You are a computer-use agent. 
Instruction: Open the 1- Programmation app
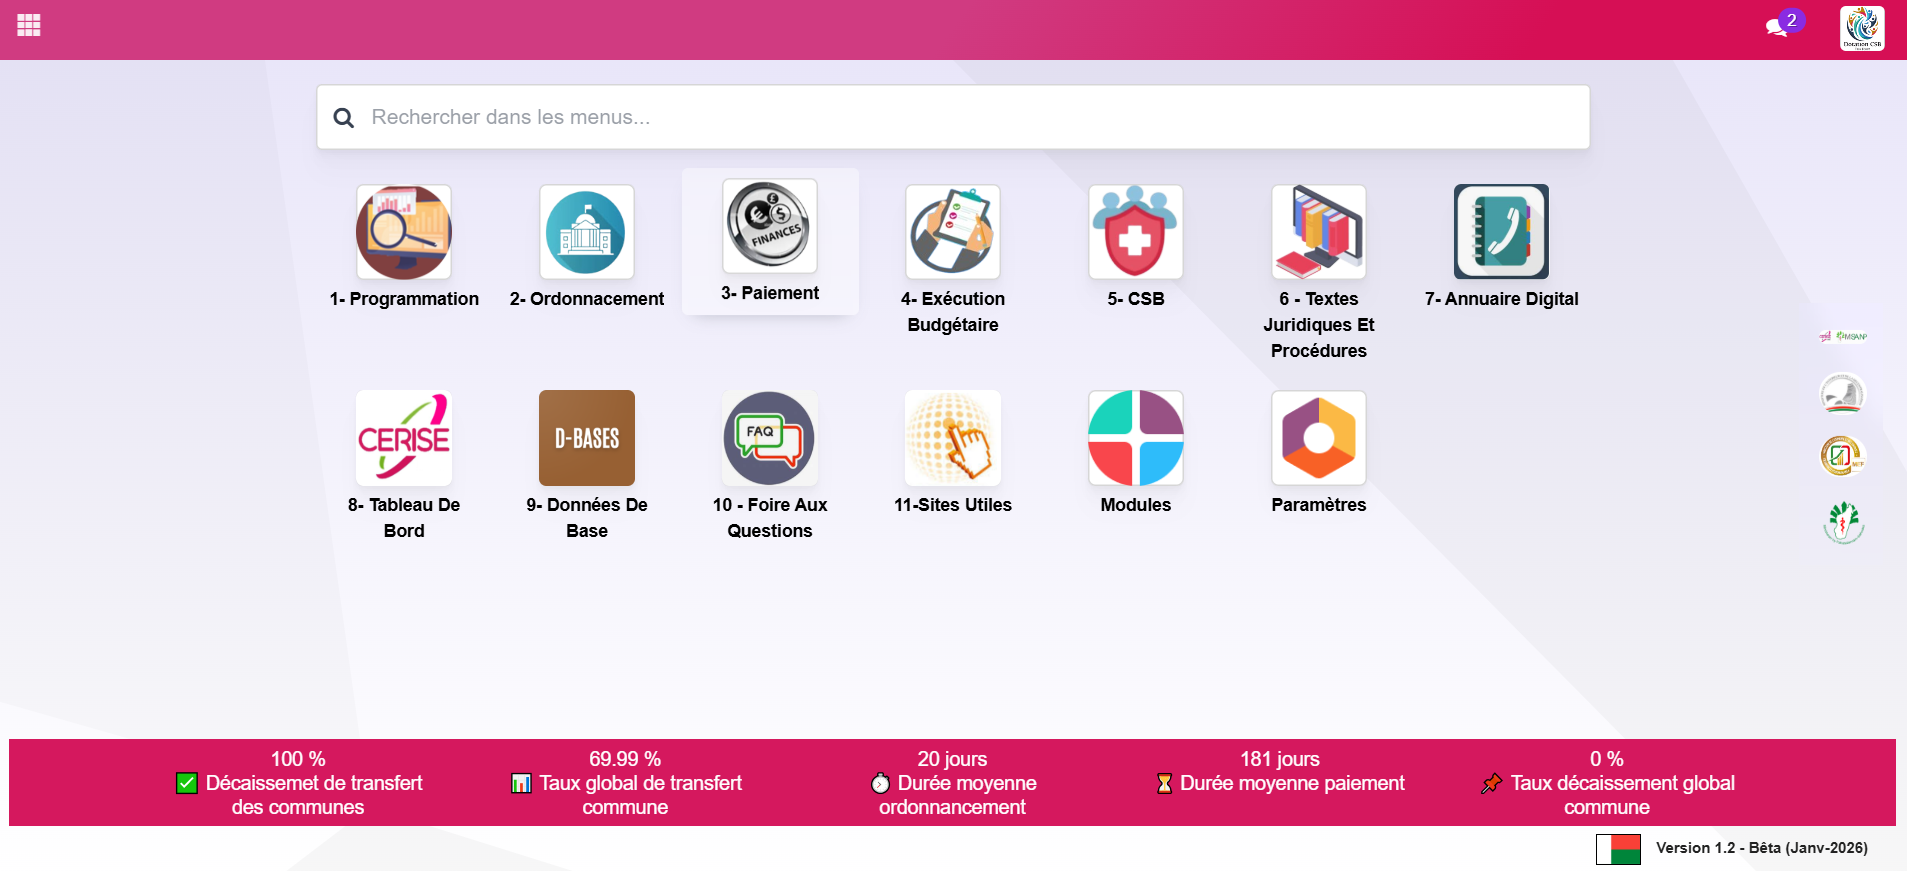[x=404, y=246]
